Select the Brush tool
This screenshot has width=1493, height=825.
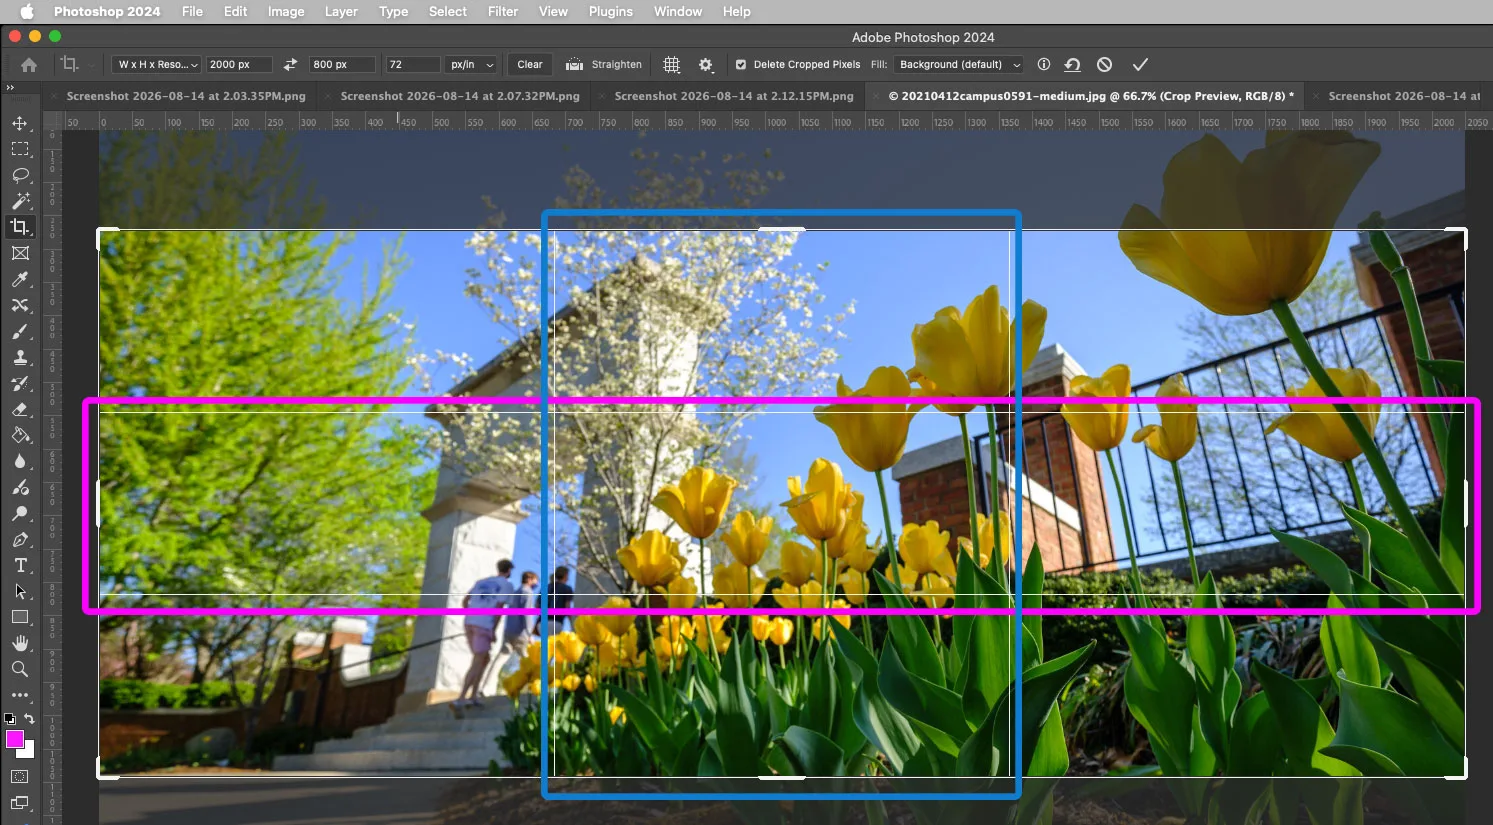pos(20,331)
